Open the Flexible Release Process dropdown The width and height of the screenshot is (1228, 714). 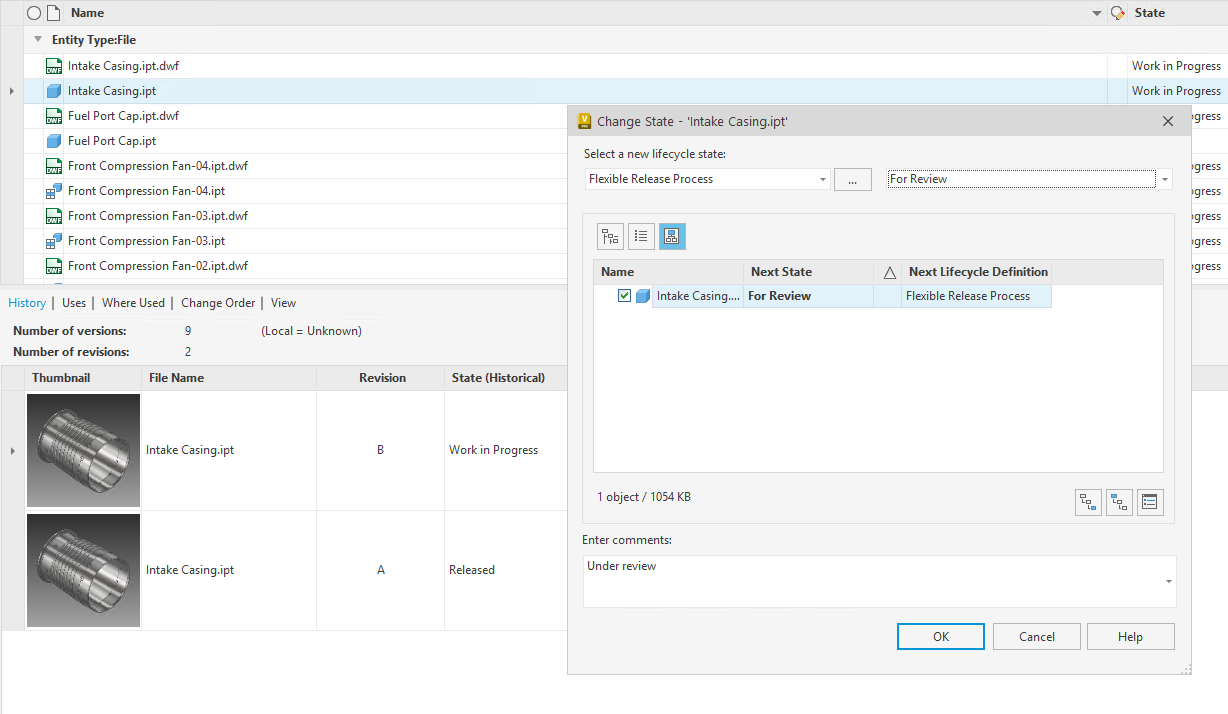(820, 178)
